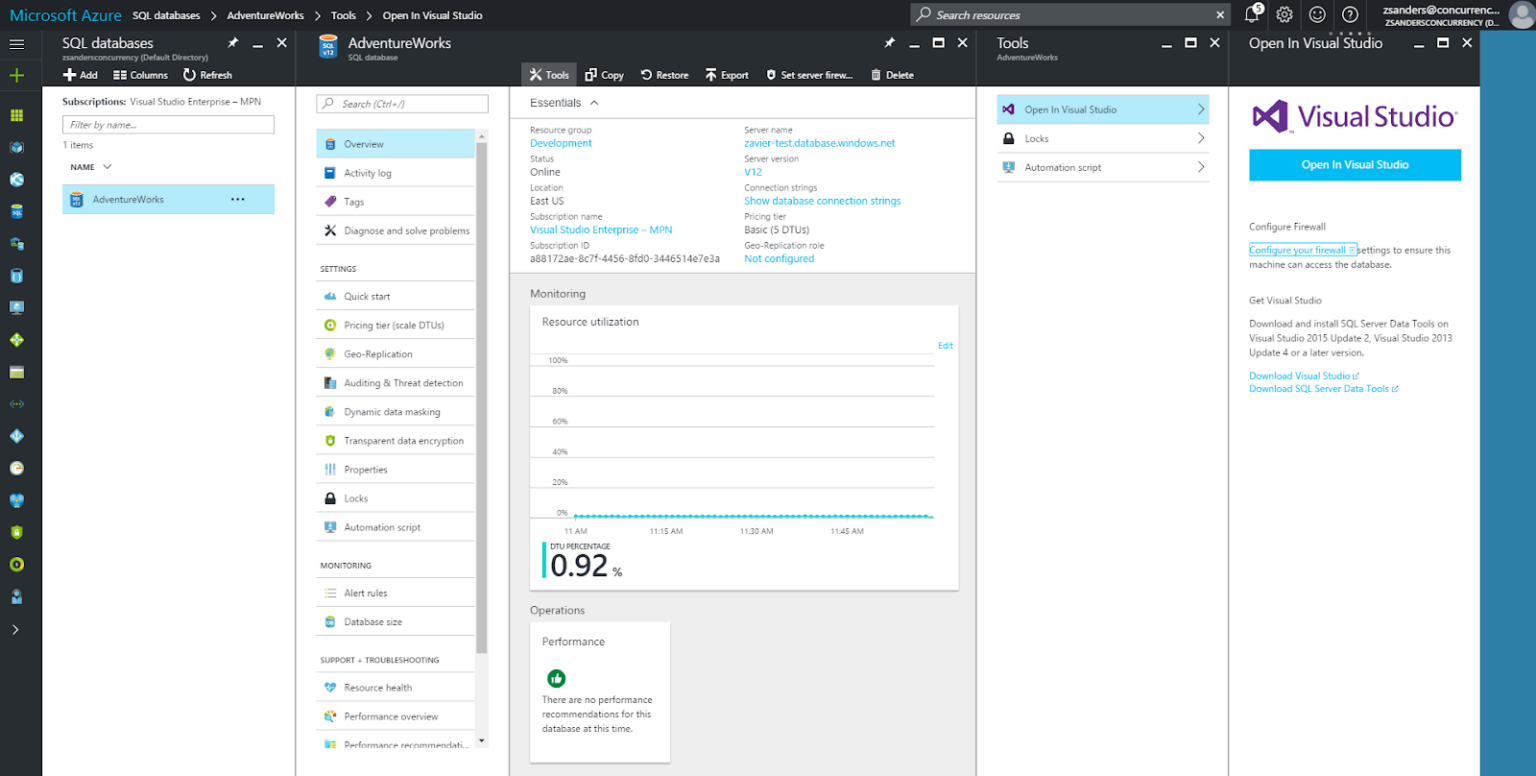This screenshot has height=776, width=1536.
Task: Click the Filter by name field
Action: pos(168,125)
